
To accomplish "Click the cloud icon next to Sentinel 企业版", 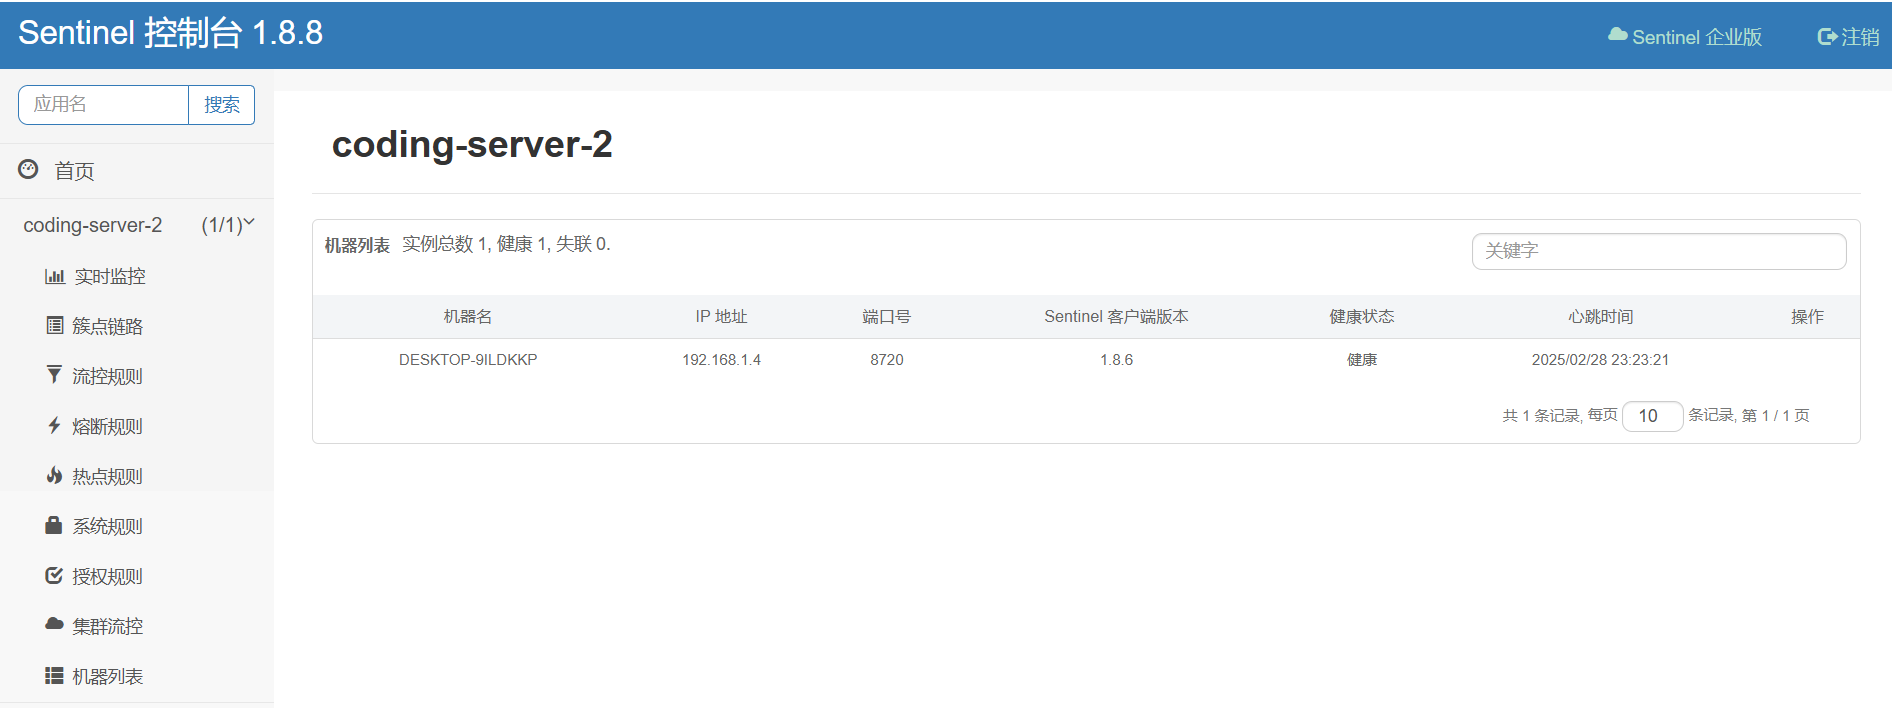I will click(1617, 35).
